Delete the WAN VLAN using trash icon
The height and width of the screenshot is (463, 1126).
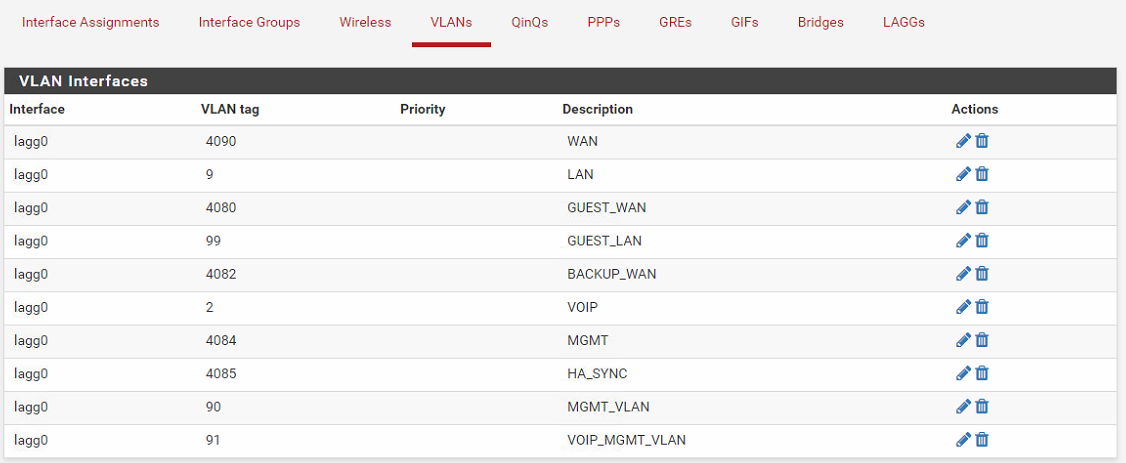[982, 141]
